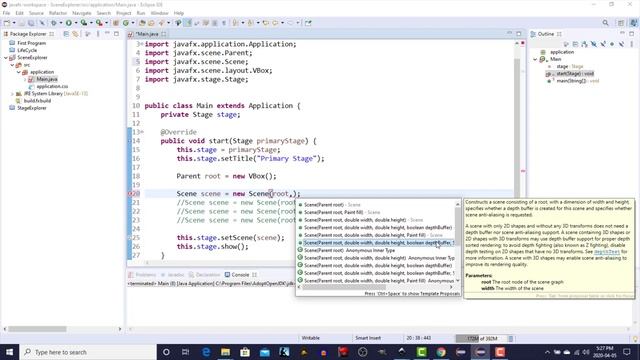
Task: Toggle Hide Fields in Outline toolbar
Action: pos(593,44)
